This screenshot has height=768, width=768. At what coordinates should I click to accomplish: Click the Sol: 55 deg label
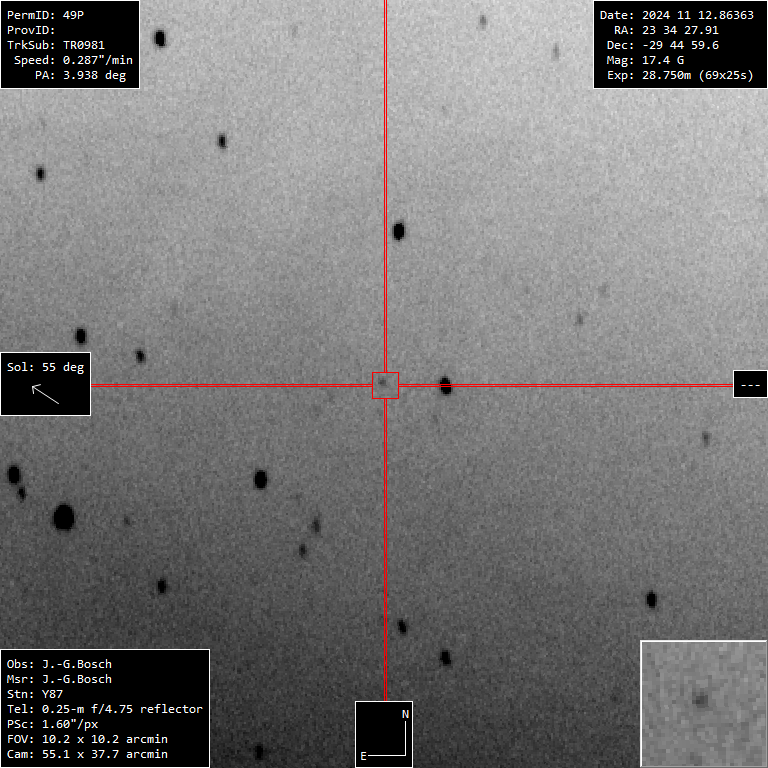tap(46, 367)
